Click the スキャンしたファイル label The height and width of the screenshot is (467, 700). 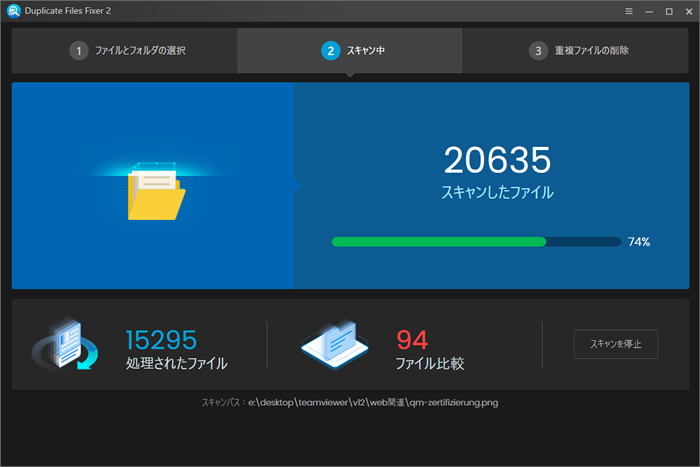point(497,192)
